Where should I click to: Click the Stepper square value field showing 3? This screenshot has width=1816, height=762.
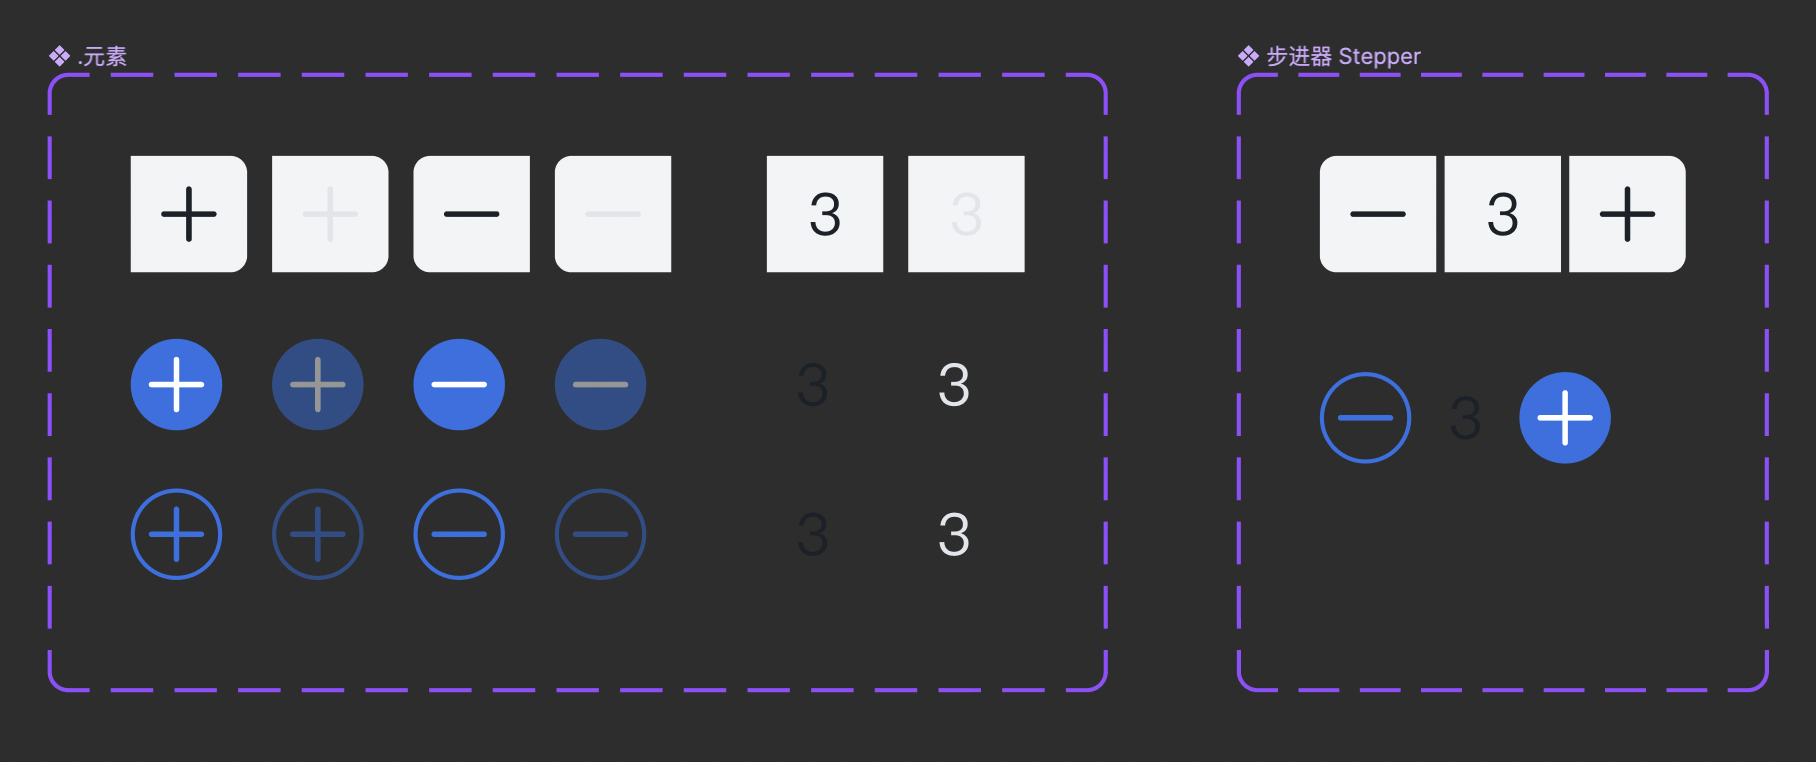[x=1503, y=214]
